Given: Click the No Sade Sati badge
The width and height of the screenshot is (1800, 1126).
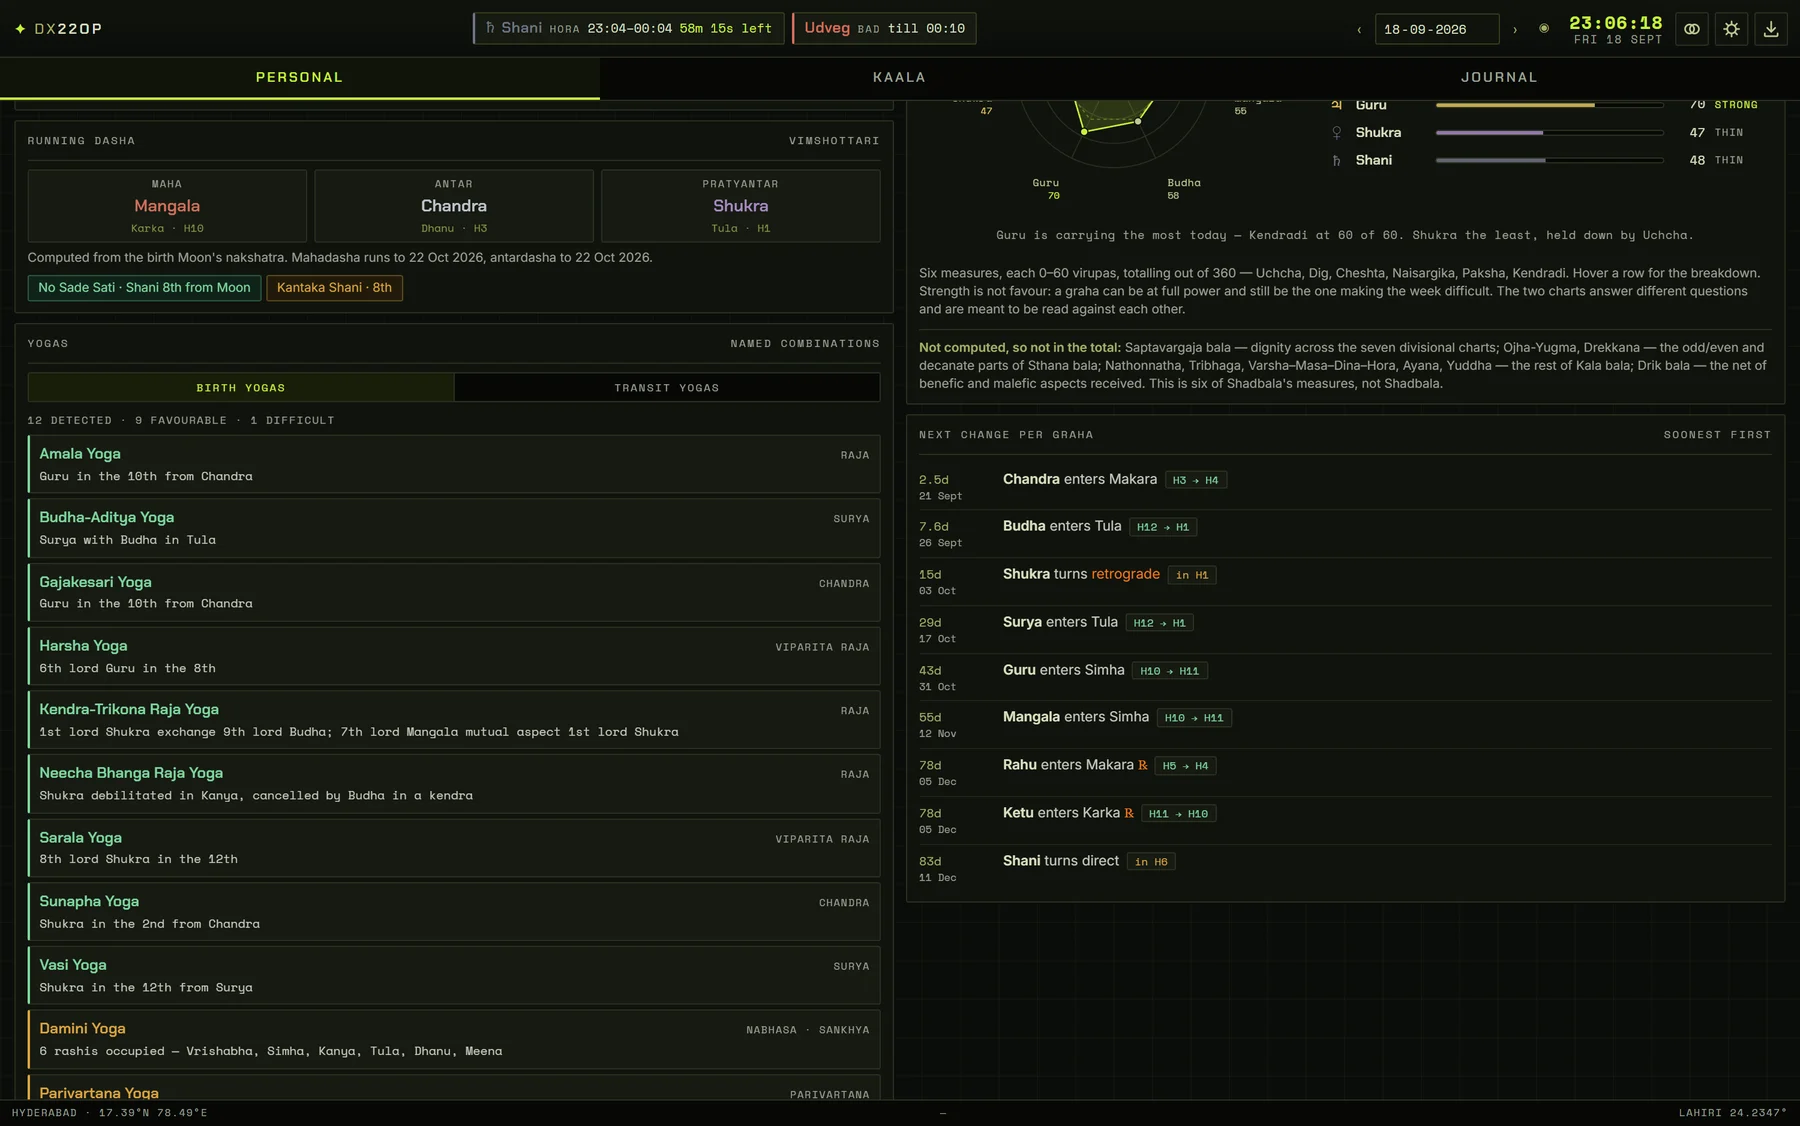Looking at the screenshot, I should 145,288.
